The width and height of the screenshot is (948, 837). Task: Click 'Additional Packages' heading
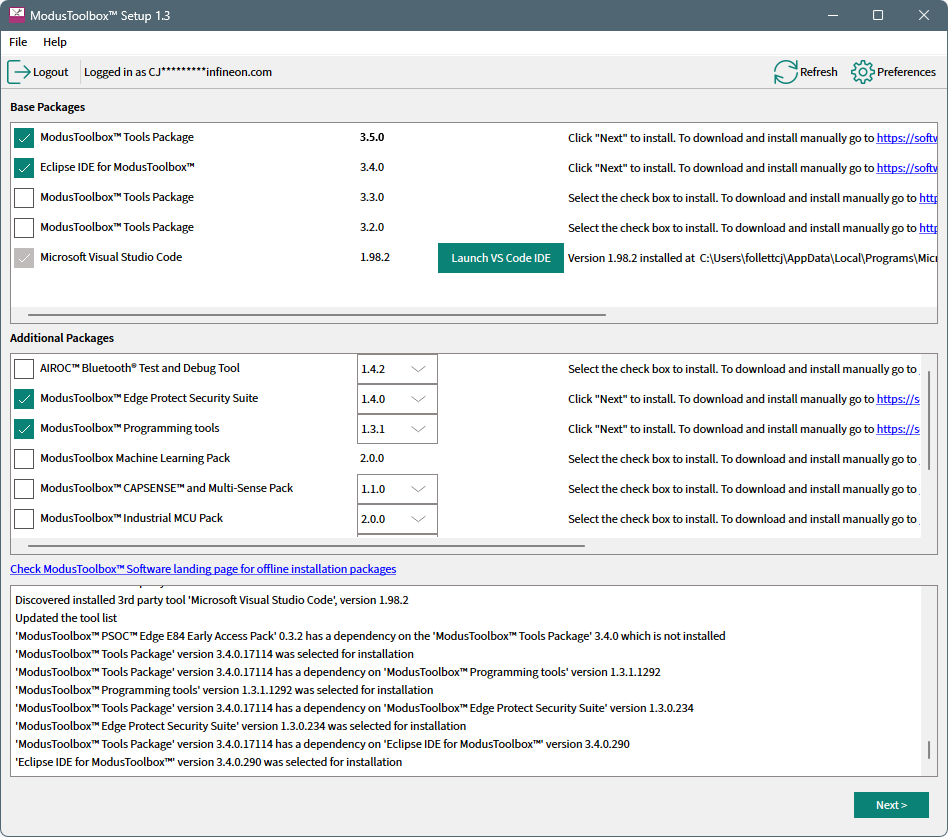(x=62, y=338)
